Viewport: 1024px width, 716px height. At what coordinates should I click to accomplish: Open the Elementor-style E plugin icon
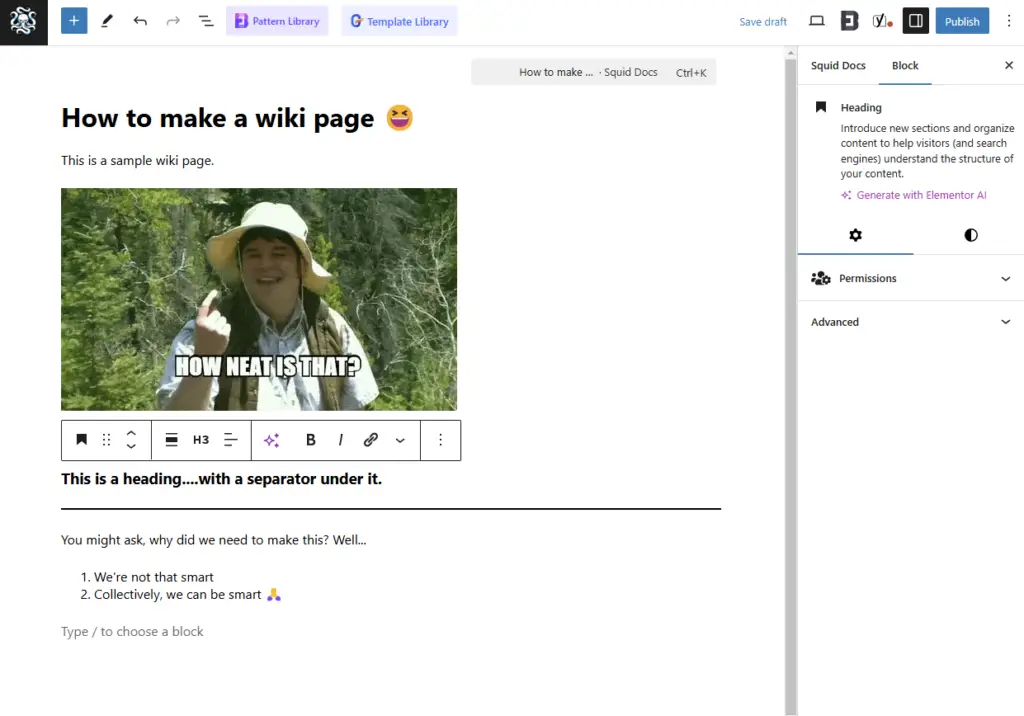pos(849,21)
